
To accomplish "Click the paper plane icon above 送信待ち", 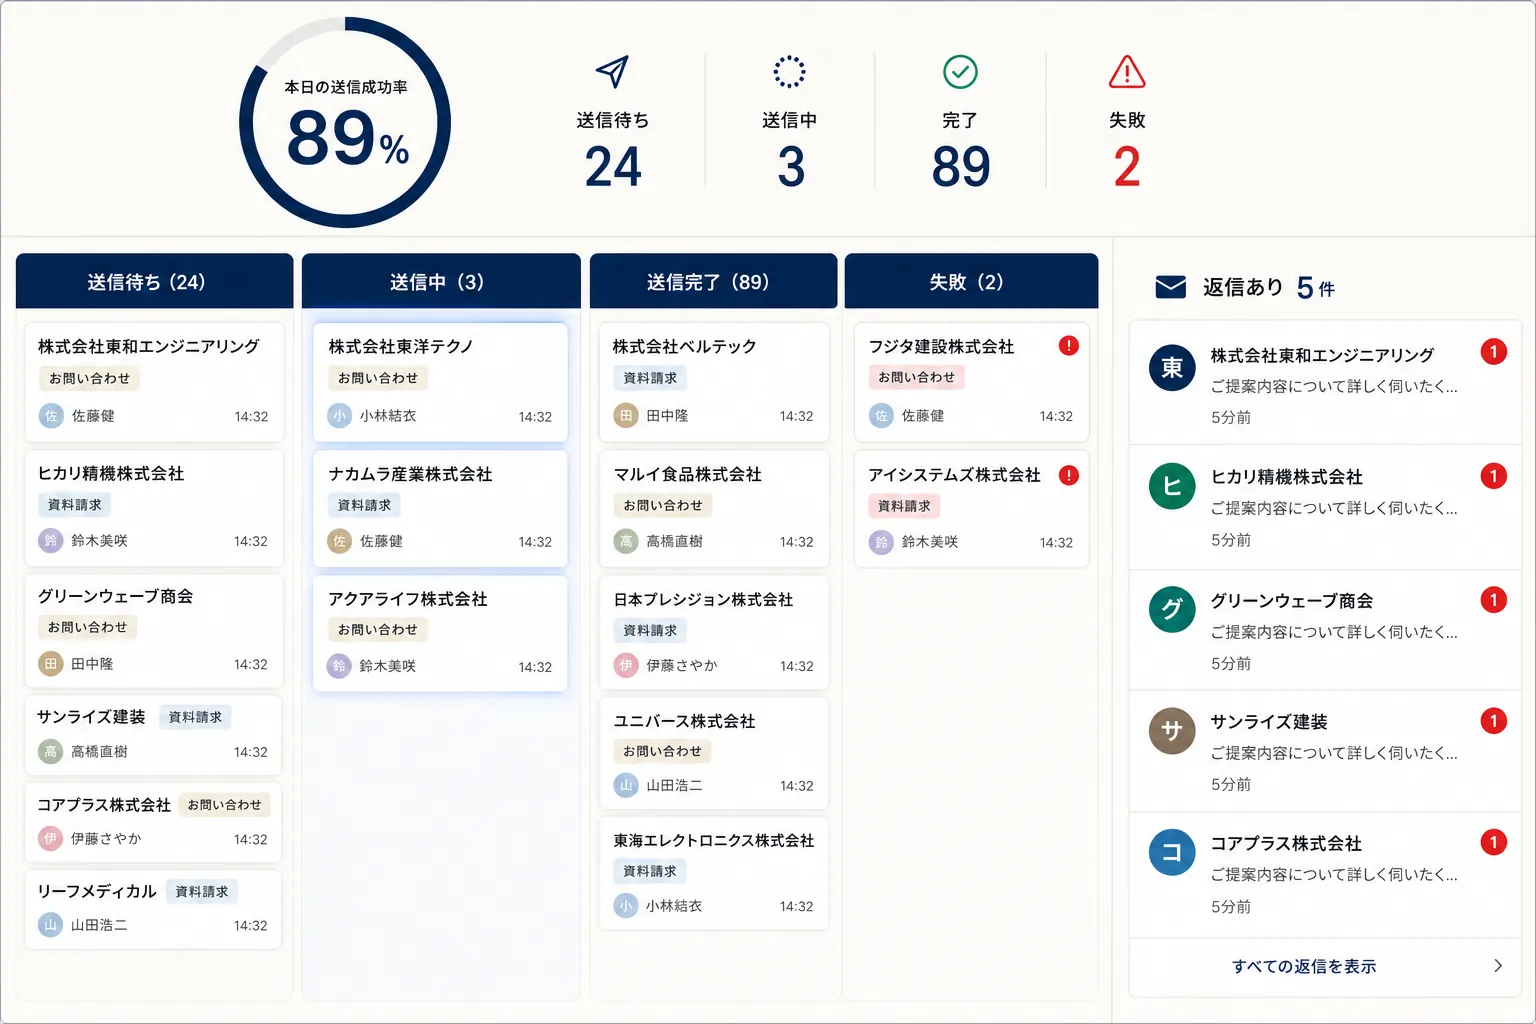I will [612, 72].
